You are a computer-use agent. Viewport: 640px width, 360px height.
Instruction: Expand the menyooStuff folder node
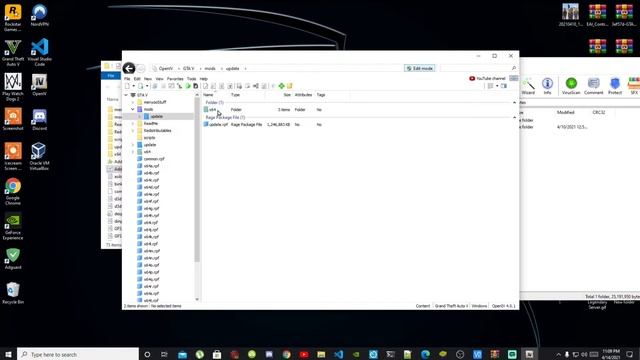coord(133,102)
